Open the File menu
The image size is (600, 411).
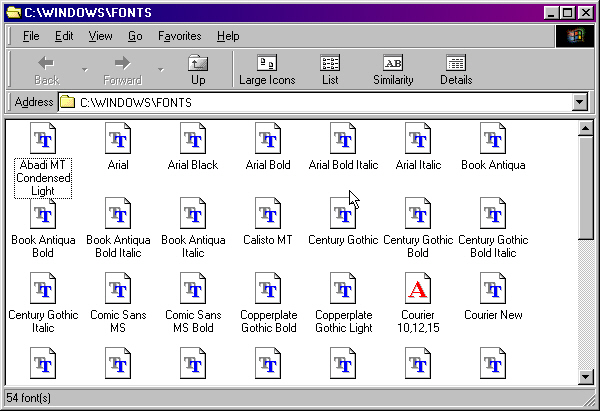point(31,36)
